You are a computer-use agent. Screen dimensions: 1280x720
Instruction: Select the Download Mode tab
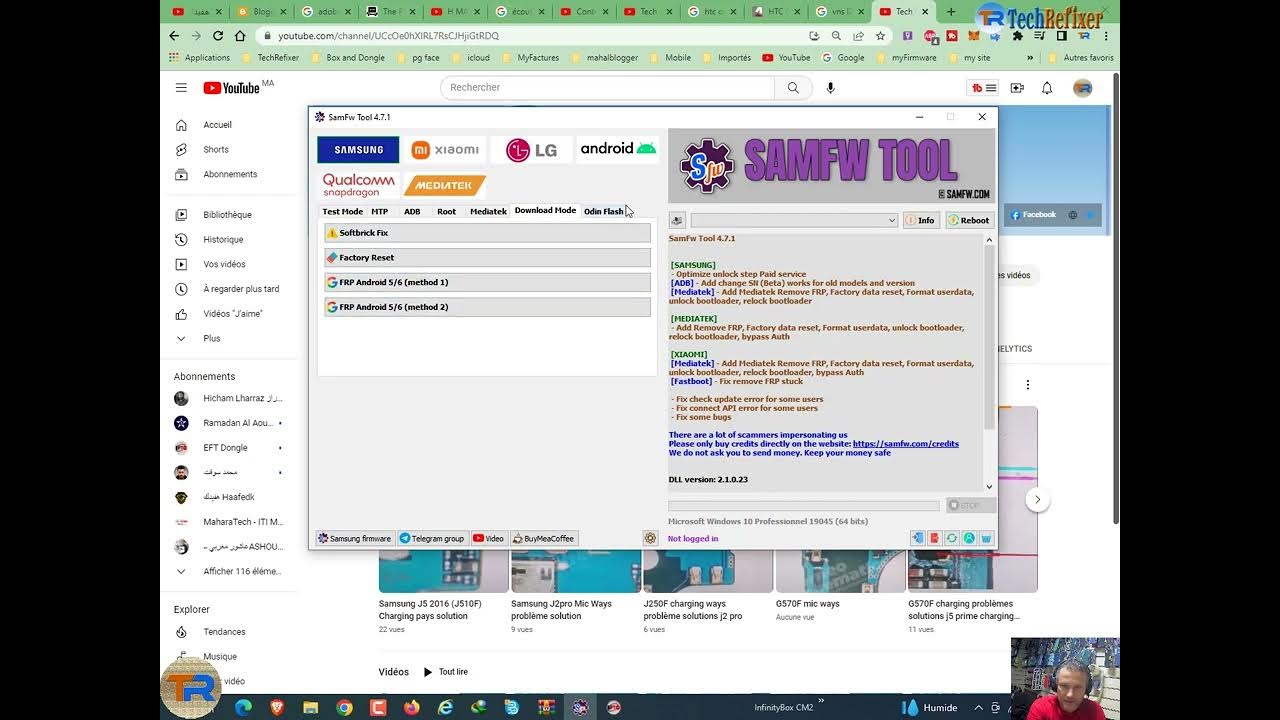545,210
